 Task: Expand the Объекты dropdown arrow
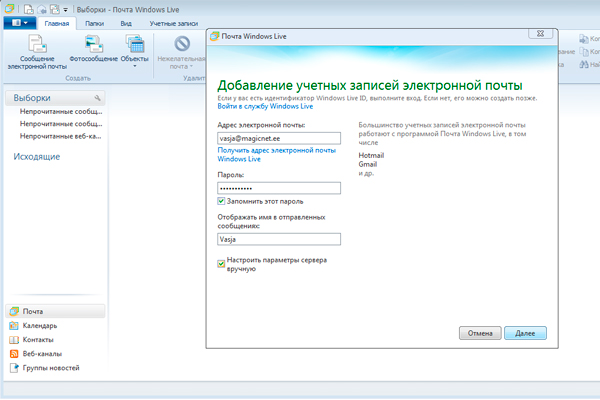(x=134, y=67)
